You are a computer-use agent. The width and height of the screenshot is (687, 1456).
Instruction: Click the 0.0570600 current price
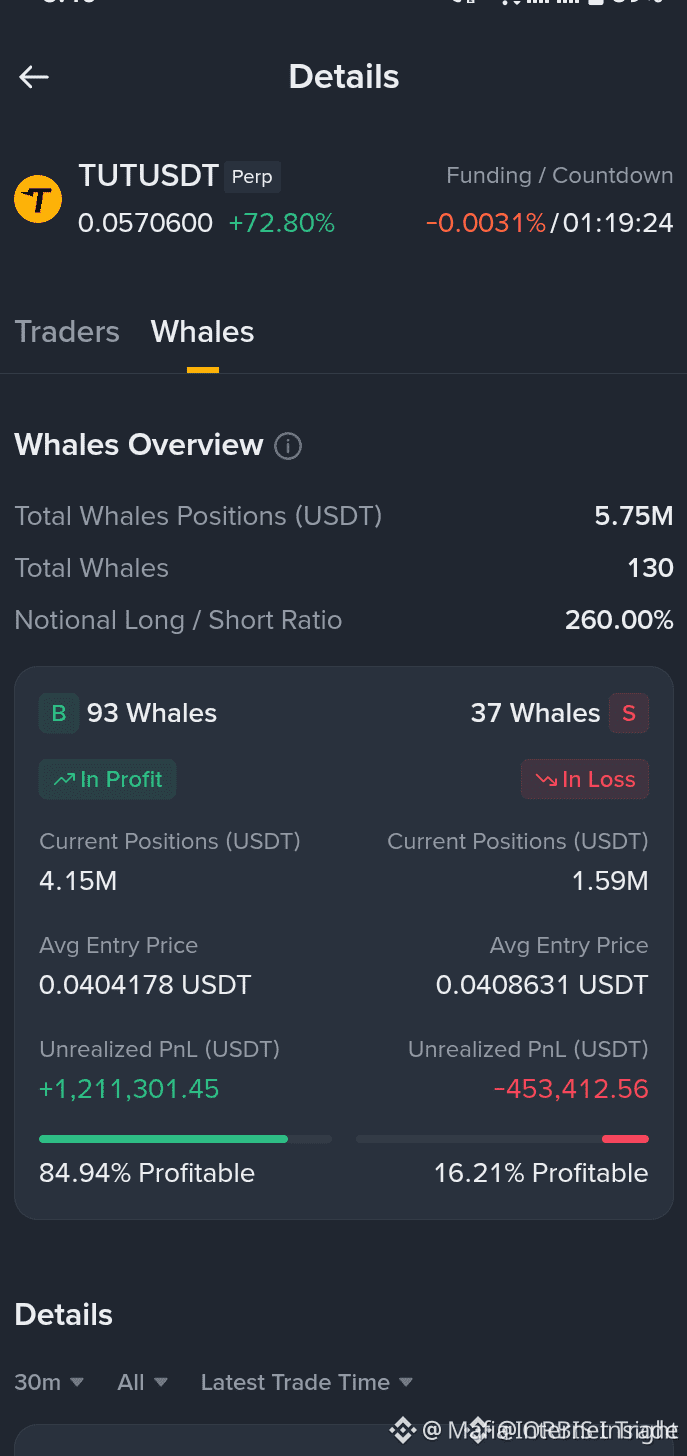[146, 222]
